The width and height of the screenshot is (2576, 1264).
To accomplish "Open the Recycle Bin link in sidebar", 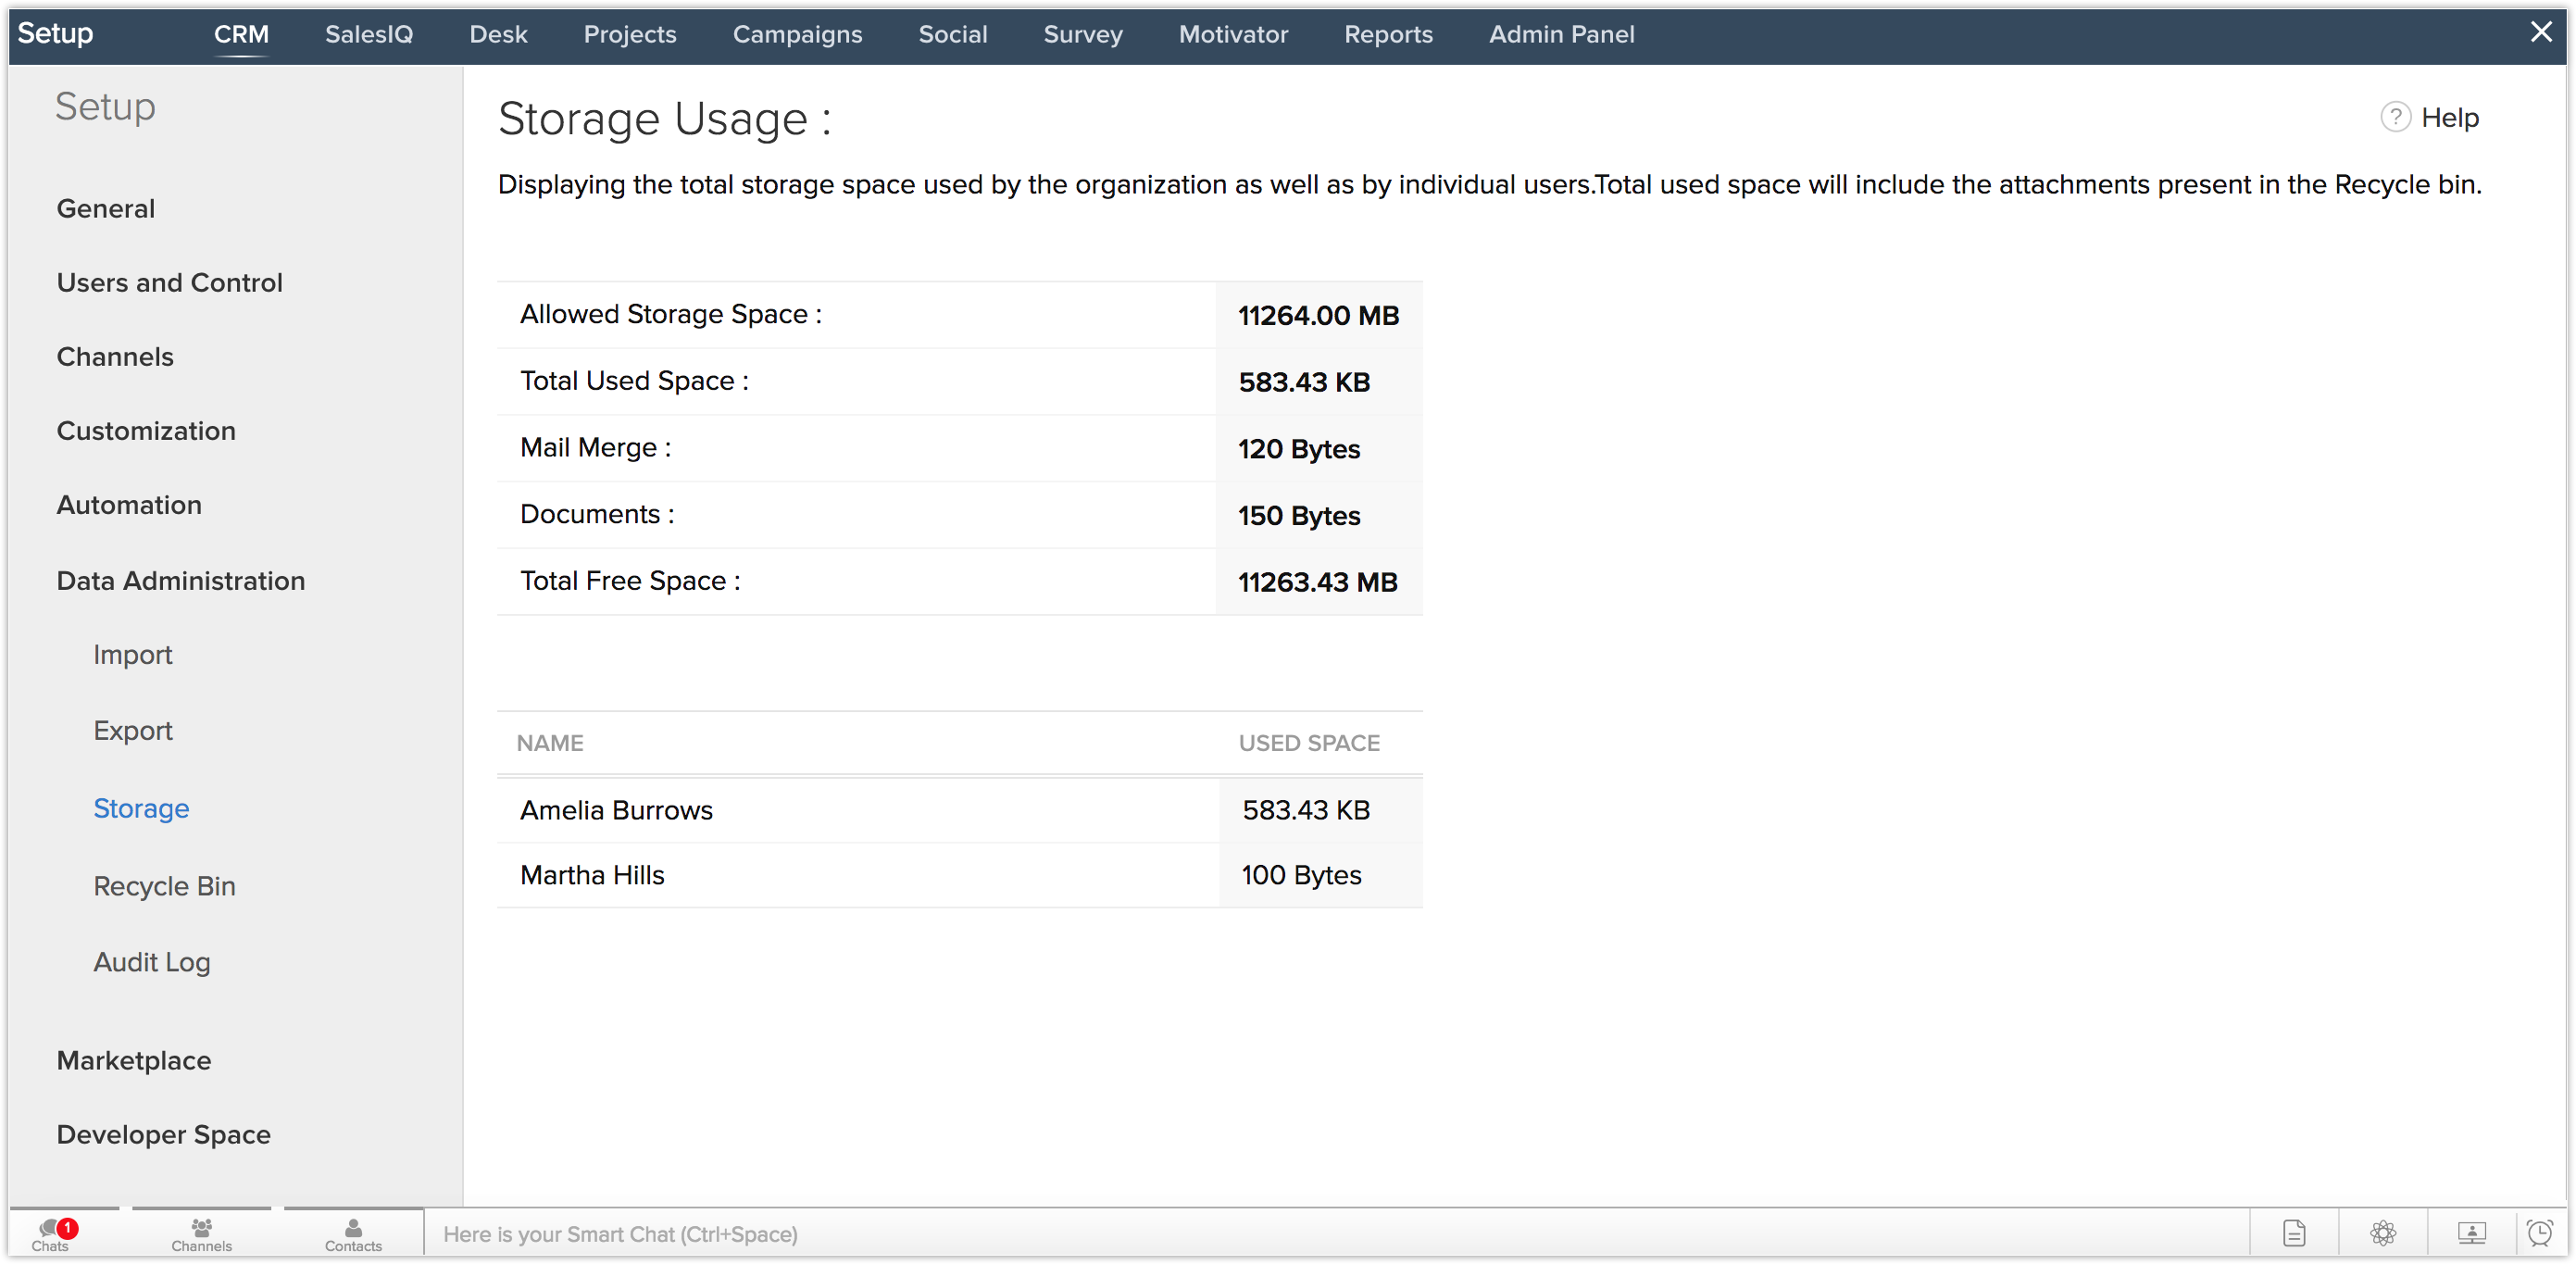I will (164, 886).
